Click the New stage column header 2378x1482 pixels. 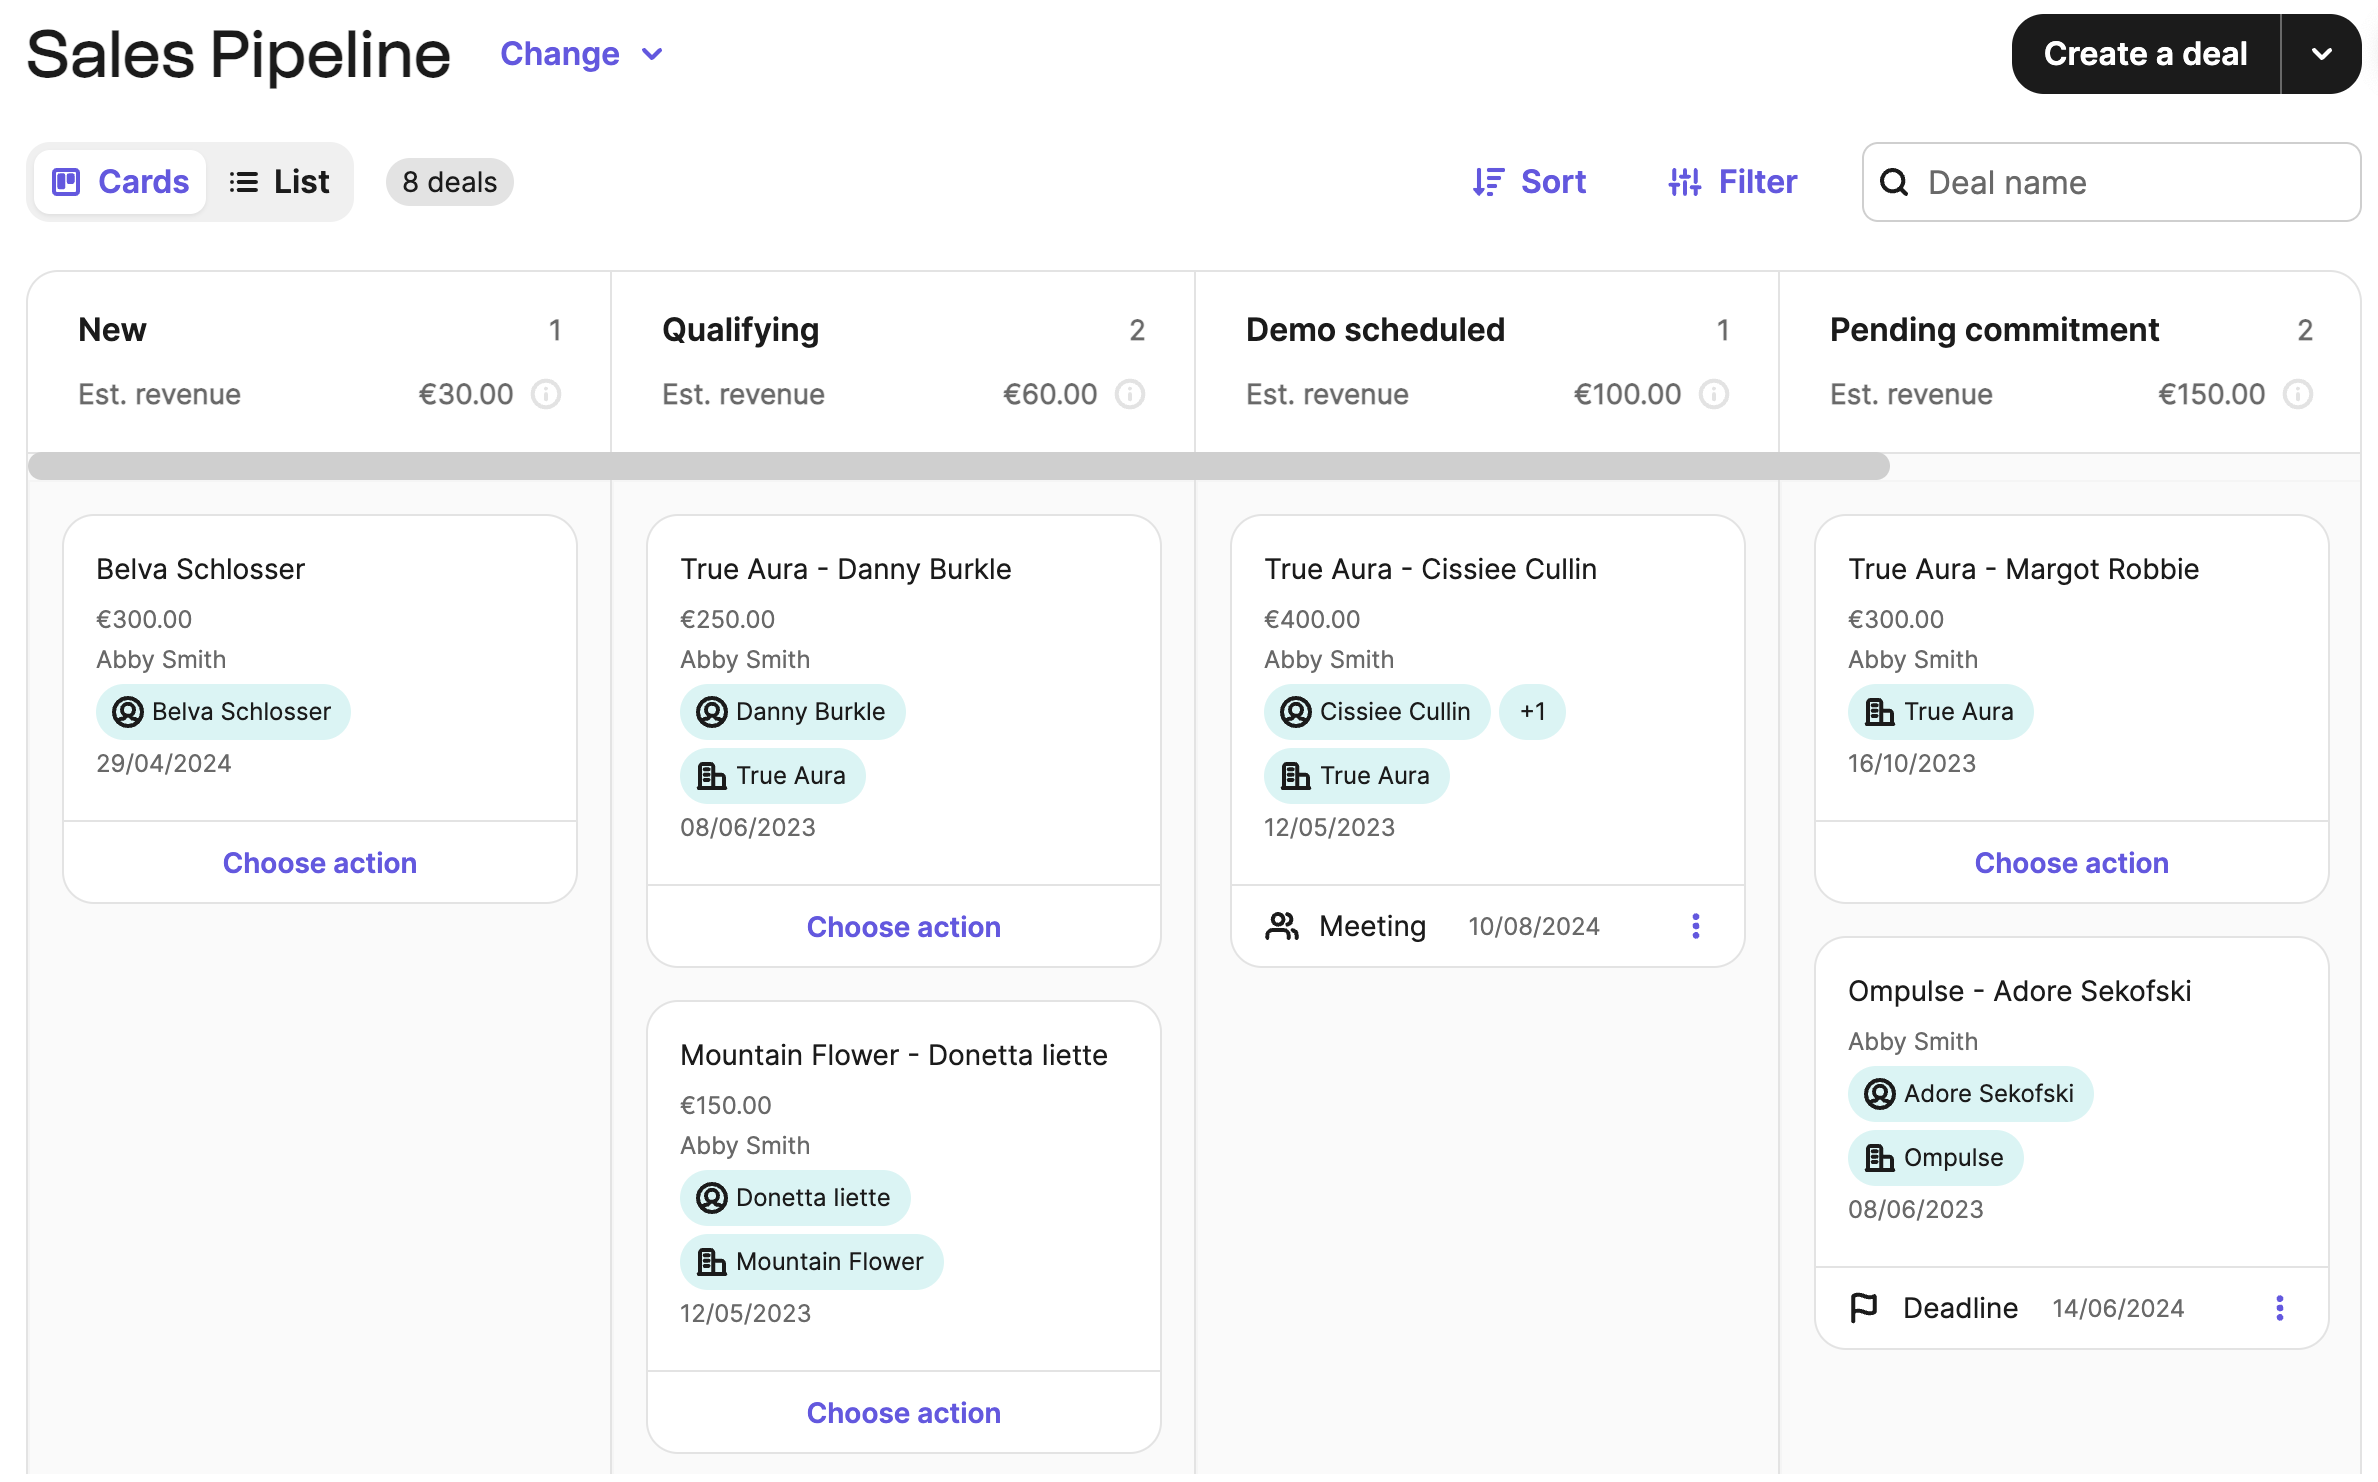pos(112,330)
